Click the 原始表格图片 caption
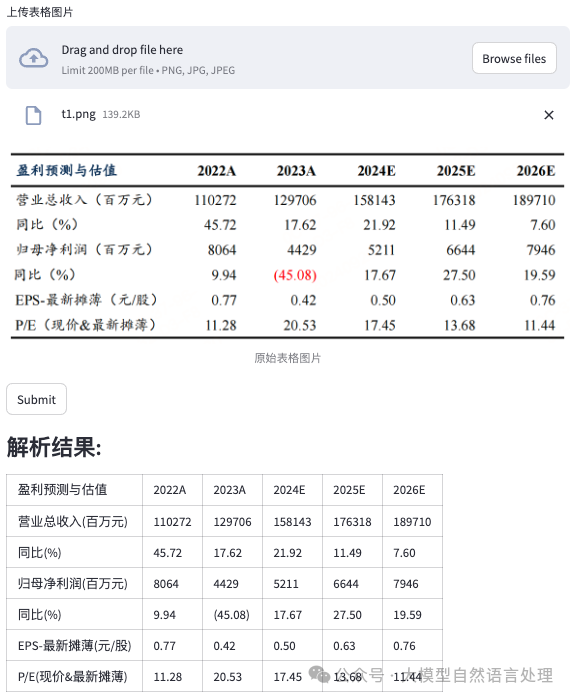 (x=288, y=358)
